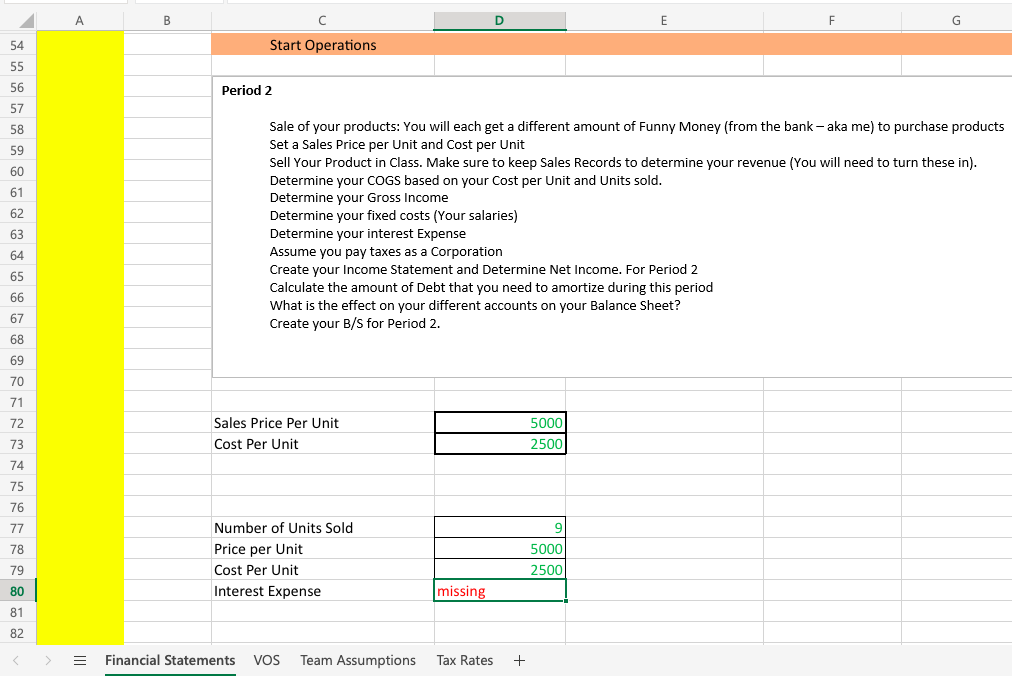Add a new sheet with the plus icon

(x=519, y=660)
